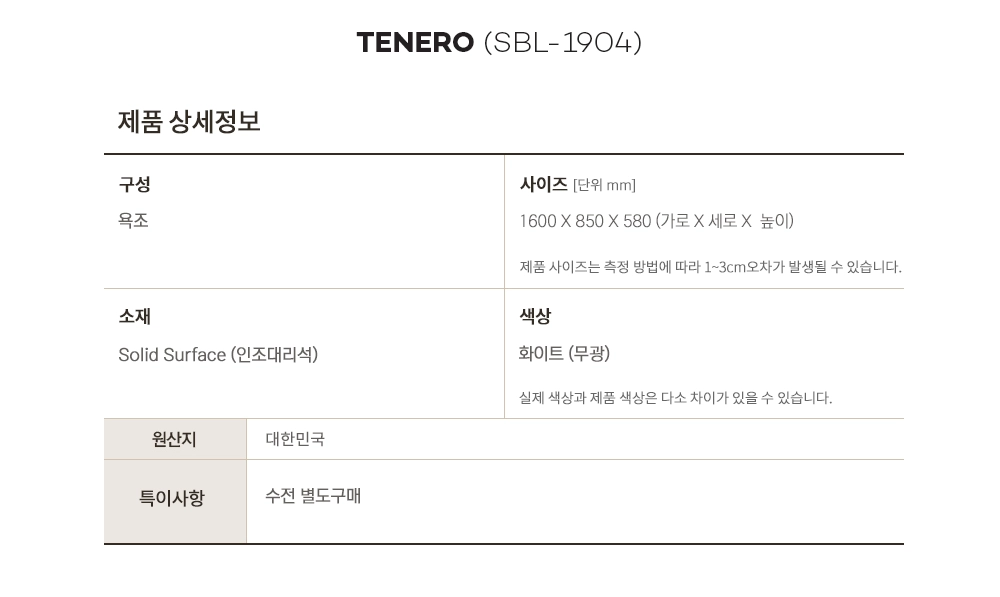Click the 제품 상세정보 heading

click(x=189, y=122)
